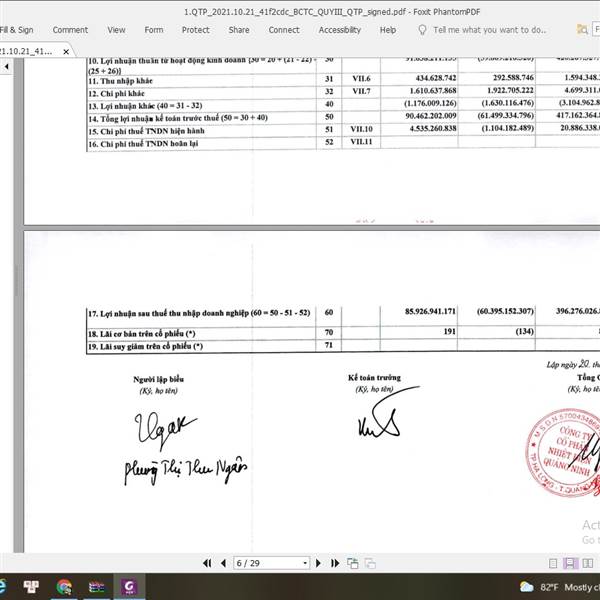Click the value '85.926.941.171' in row 17
600x600 pixels.
(x=430, y=311)
